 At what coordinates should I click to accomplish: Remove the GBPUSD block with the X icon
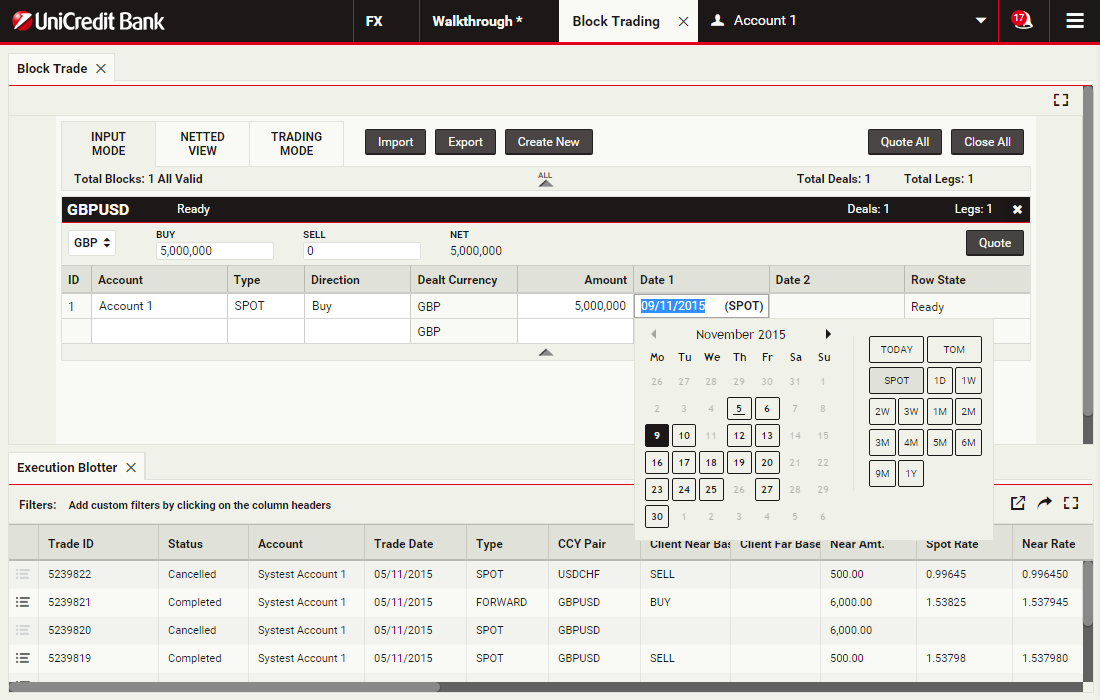click(1017, 210)
